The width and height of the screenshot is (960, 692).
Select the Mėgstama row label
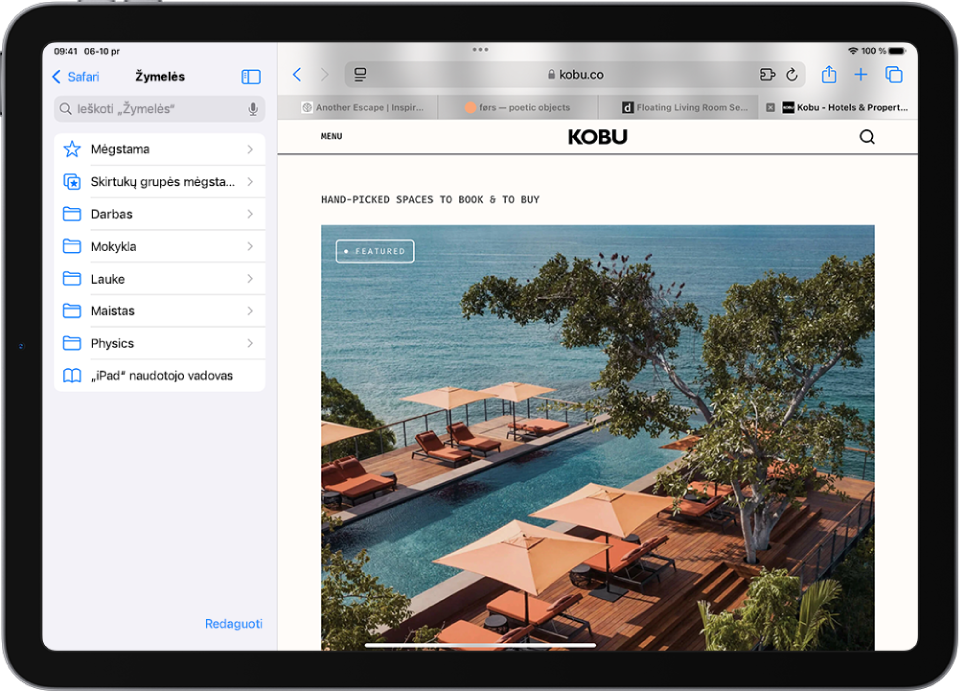120,149
